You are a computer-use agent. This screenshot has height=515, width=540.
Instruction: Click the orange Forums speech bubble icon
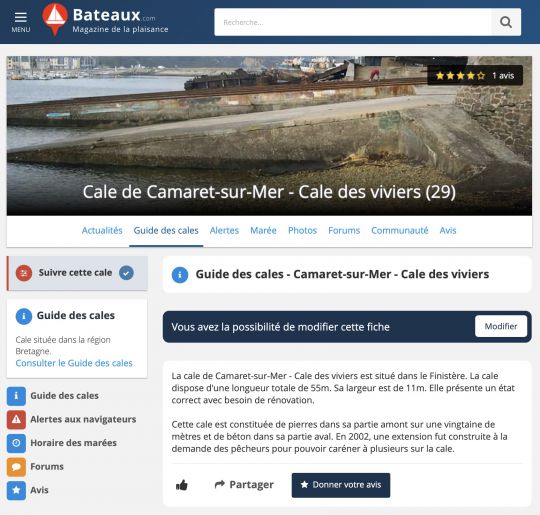(x=16, y=466)
